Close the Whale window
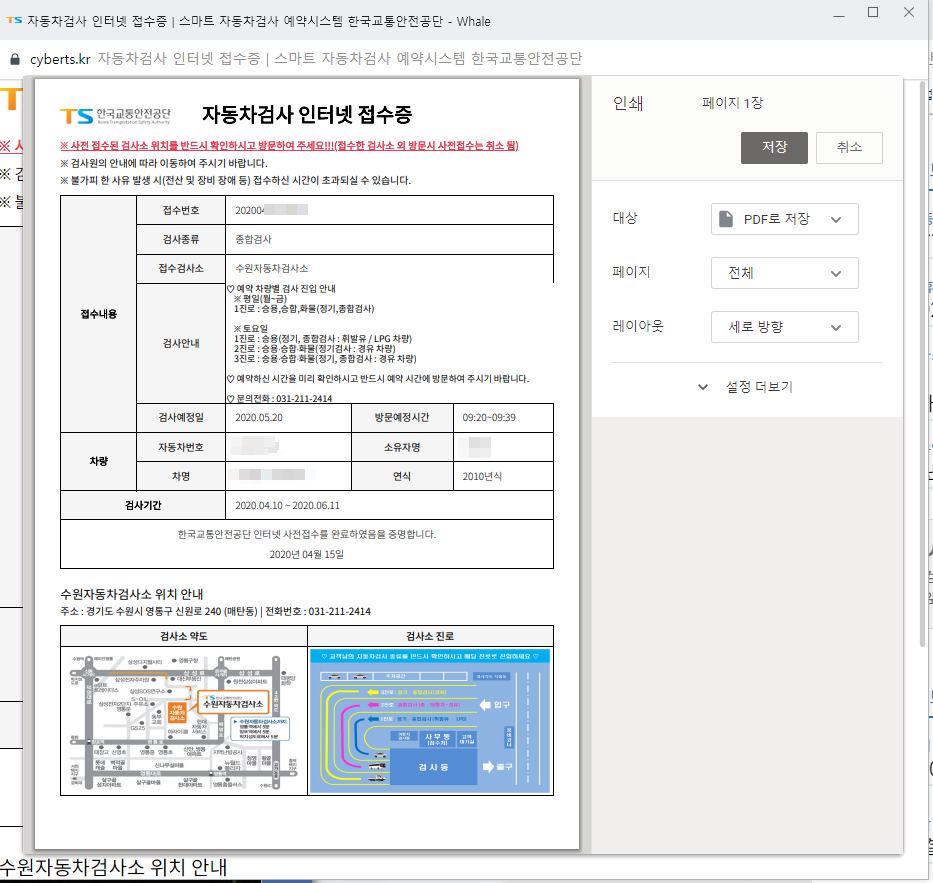Screen dimensions: 933x883 pos(909,12)
